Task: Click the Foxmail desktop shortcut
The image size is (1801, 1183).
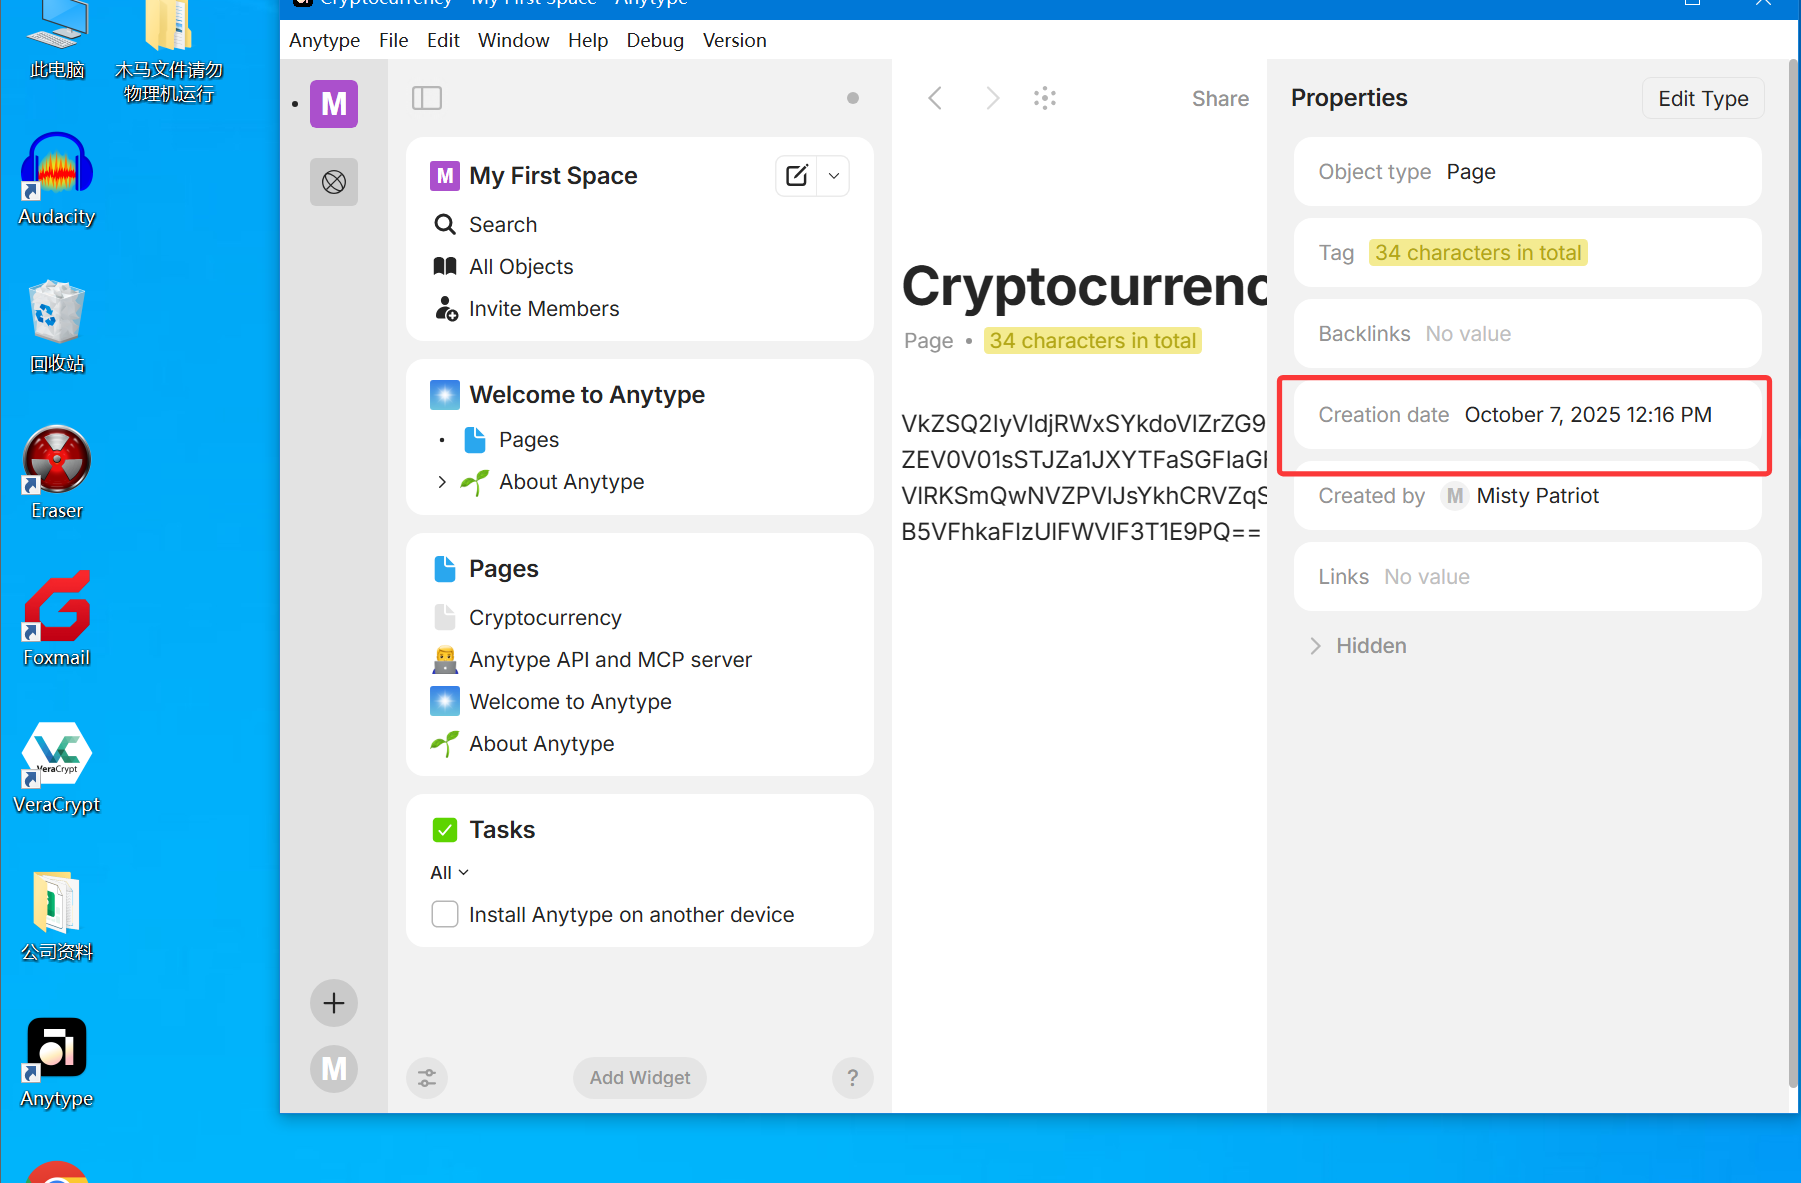Action: pos(57,620)
